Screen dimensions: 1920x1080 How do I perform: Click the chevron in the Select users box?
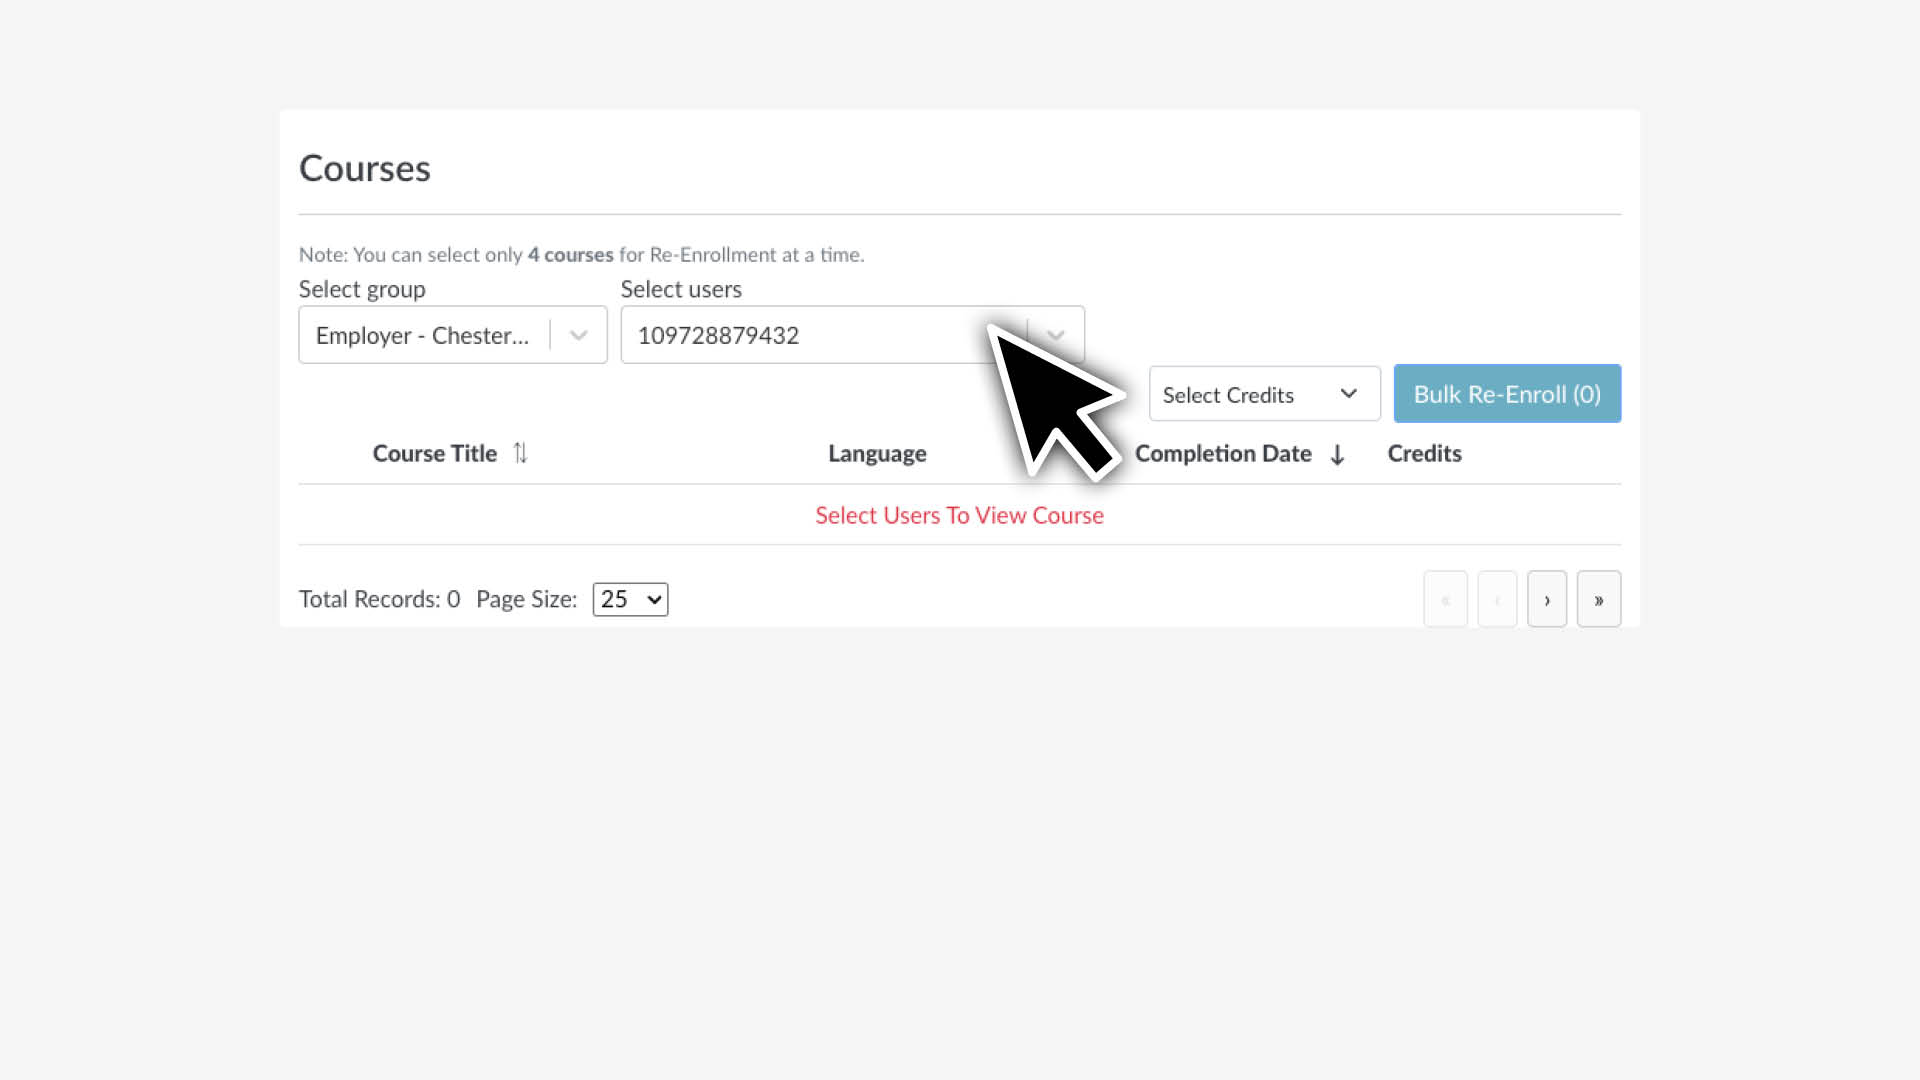(x=1056, y=336)
